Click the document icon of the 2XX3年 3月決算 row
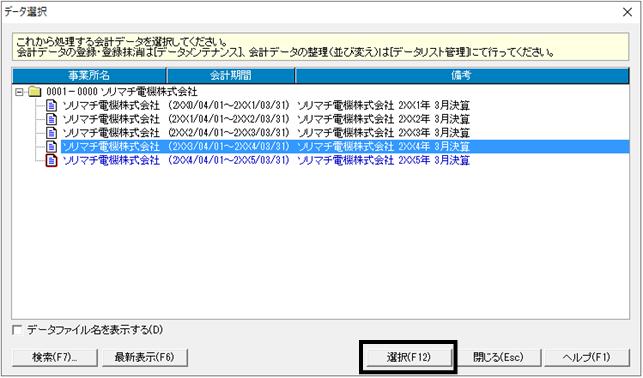This screenshot has height=378, width=643. click(51, 133)
